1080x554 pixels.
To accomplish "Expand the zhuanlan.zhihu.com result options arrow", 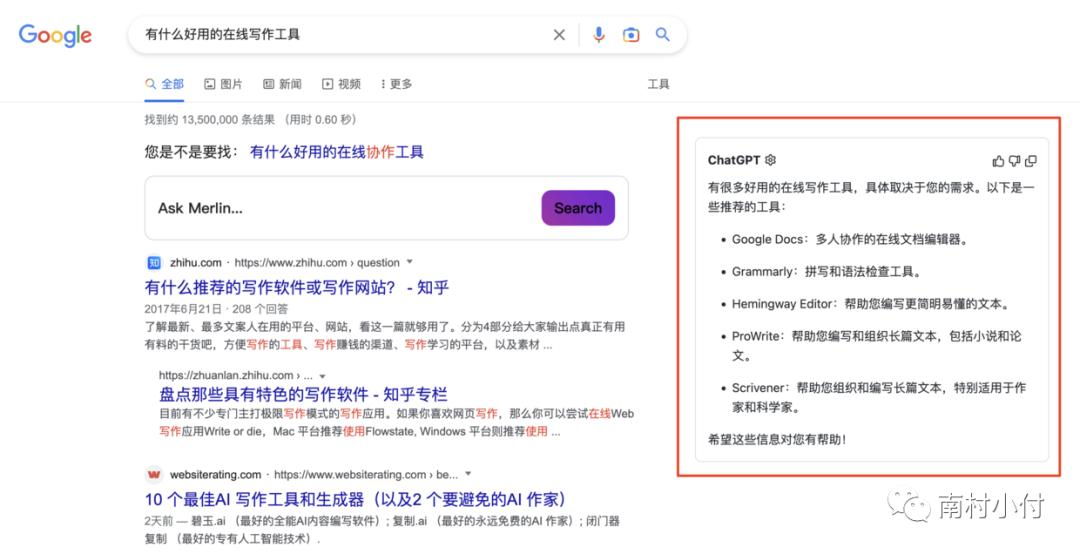I will pyautogui.click(x=322, y=375).
